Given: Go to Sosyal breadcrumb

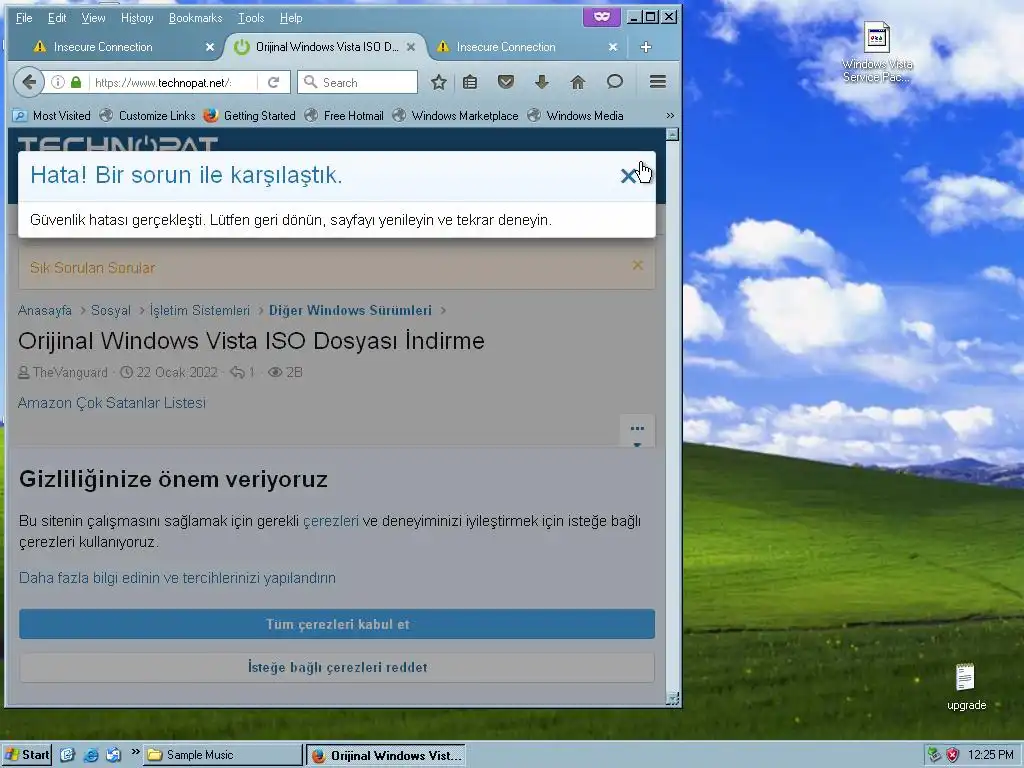Looking at the screenshot, I should pyautogui.click(x=111, y=310).
